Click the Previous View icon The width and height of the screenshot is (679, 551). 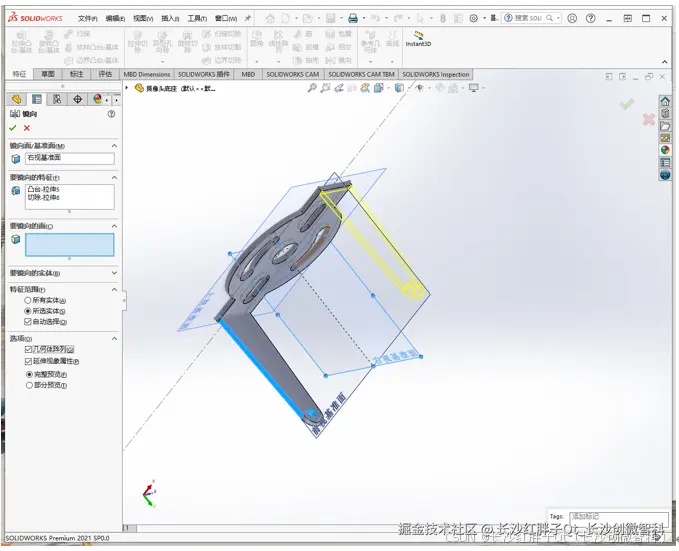(x=339, y=88)
